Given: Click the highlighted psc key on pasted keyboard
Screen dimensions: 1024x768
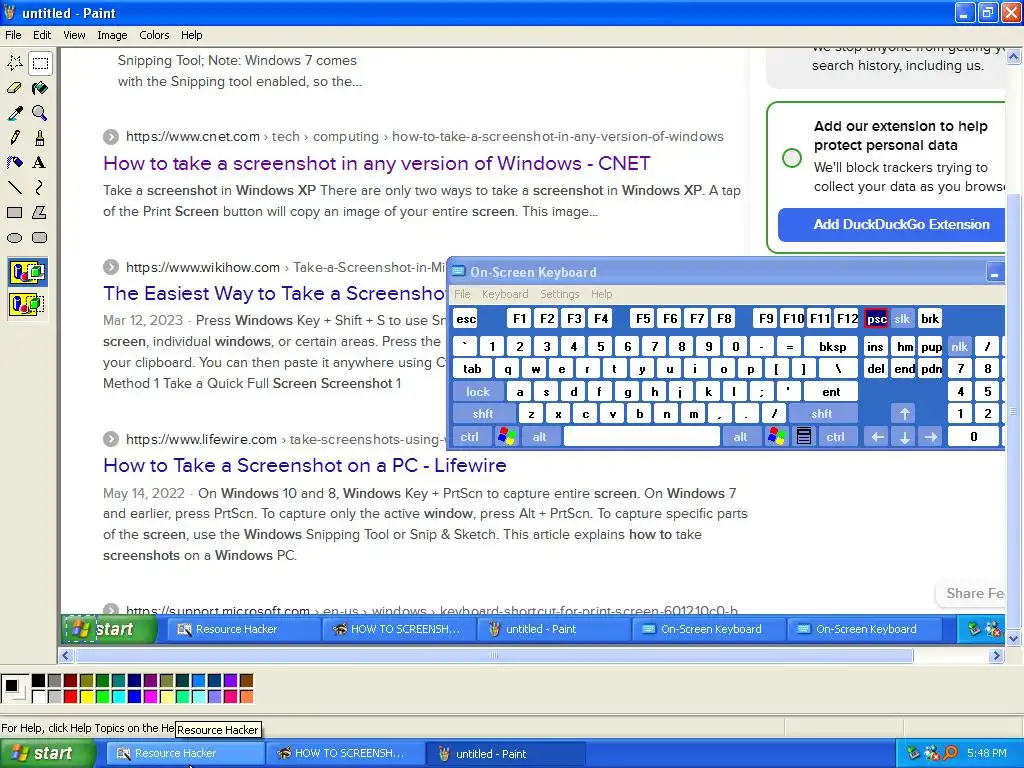Looking at the screenshot, I should 876,319.
